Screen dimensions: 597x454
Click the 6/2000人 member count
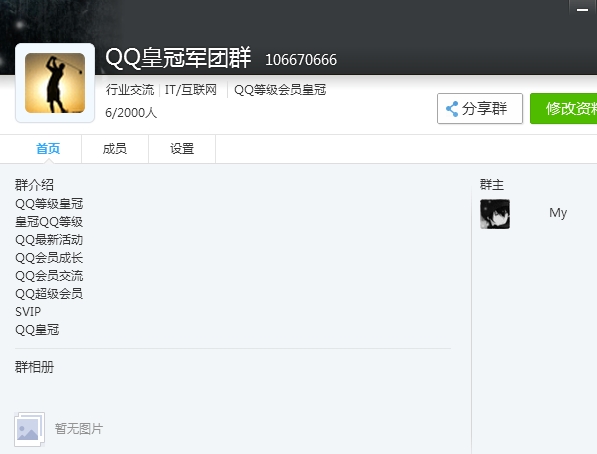[x=131, y=113]
